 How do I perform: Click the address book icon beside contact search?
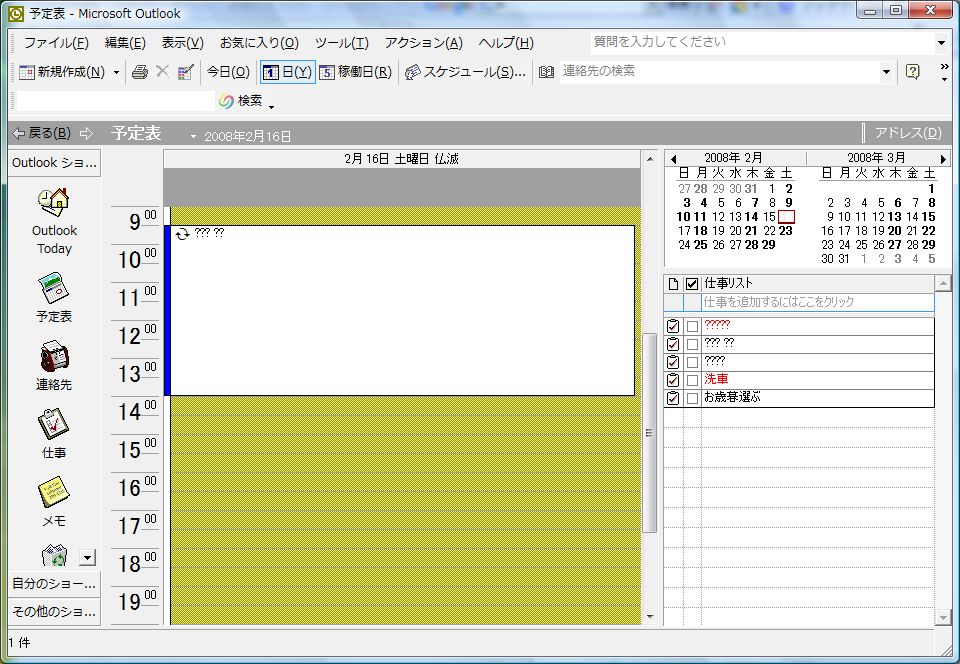pyautogui.click(x=546, y=72)
